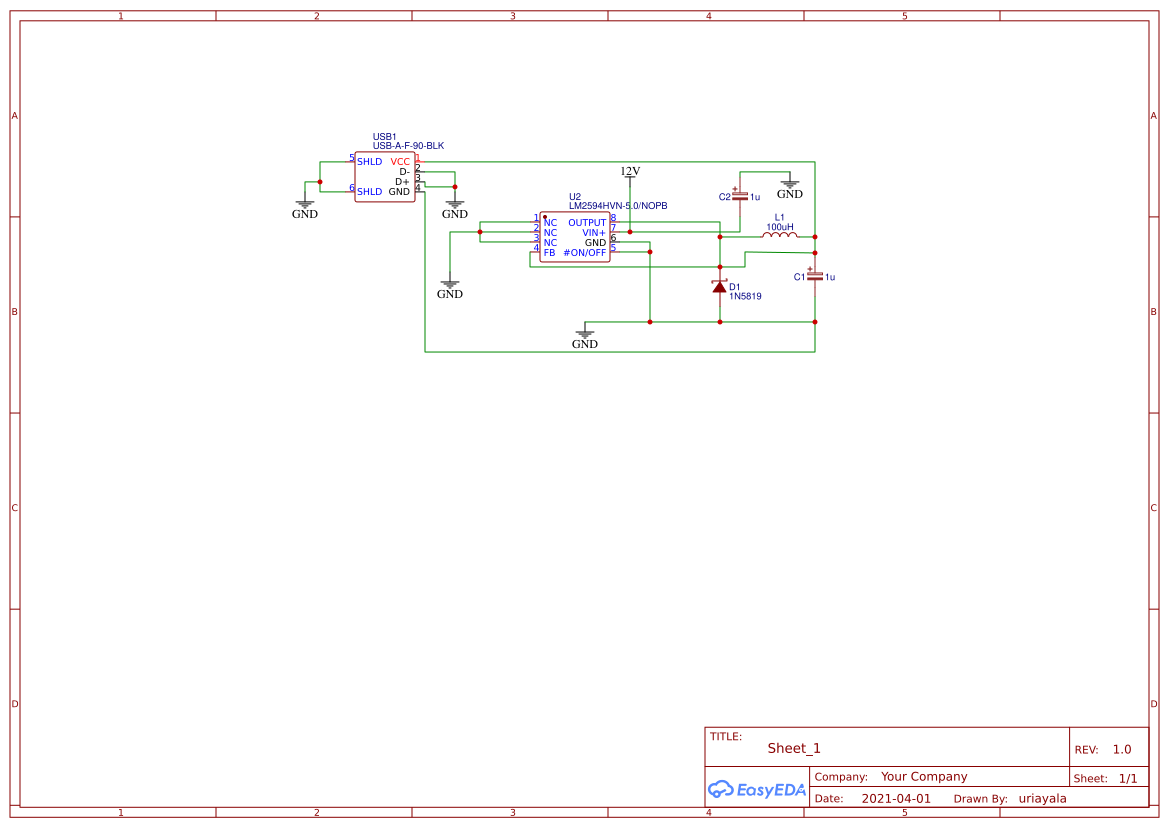Select the LM2594HVN-5.0 regulator U2
The image size is (1169, 828).
tap(575, 240)
